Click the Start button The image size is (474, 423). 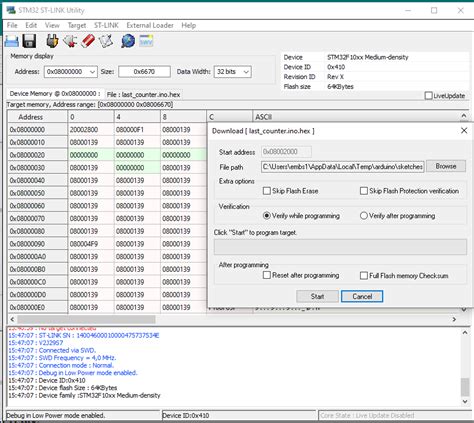tap(317, 296)
